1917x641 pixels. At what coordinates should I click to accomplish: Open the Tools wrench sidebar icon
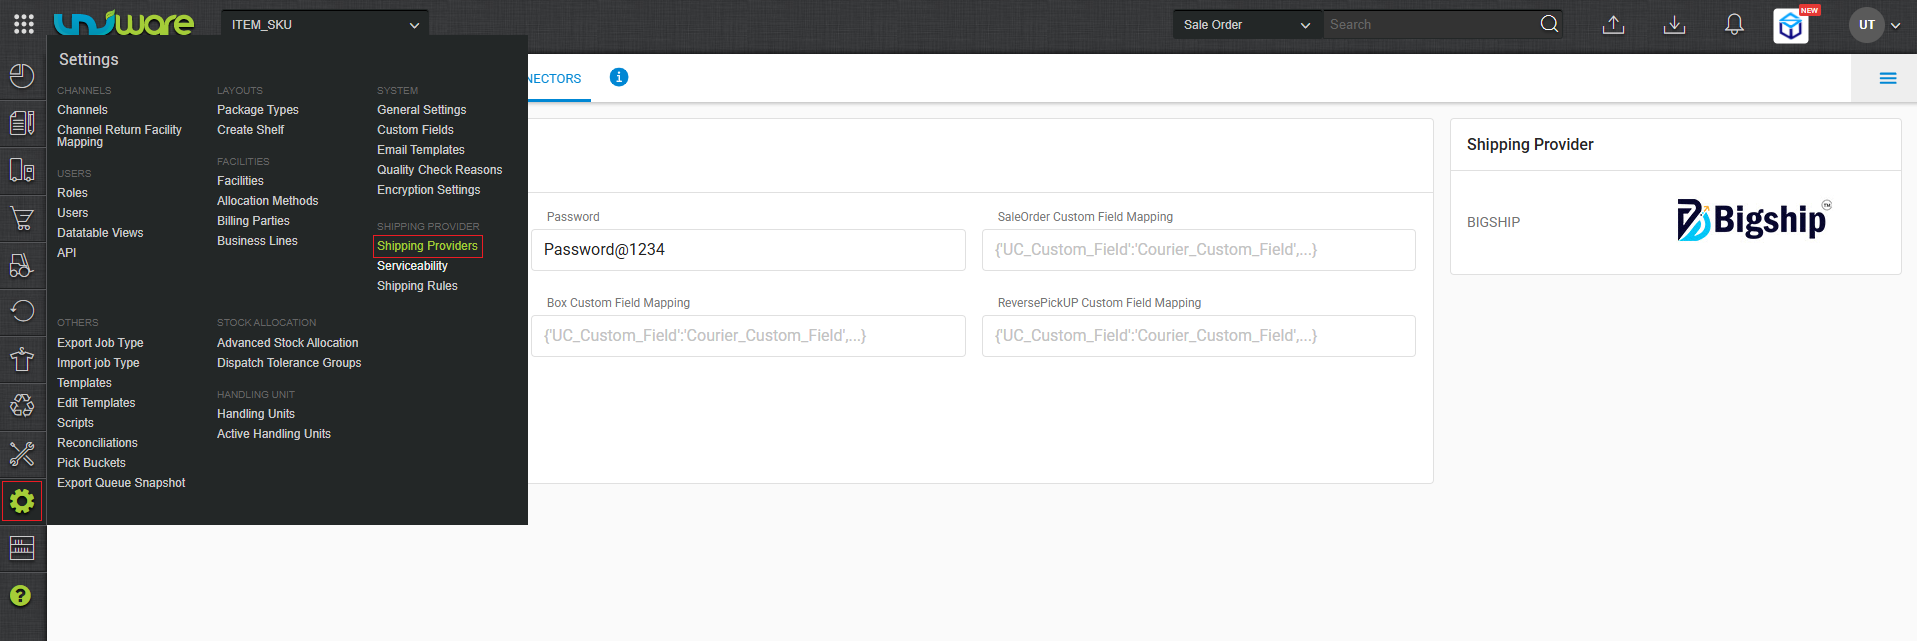tap(22, 453)
